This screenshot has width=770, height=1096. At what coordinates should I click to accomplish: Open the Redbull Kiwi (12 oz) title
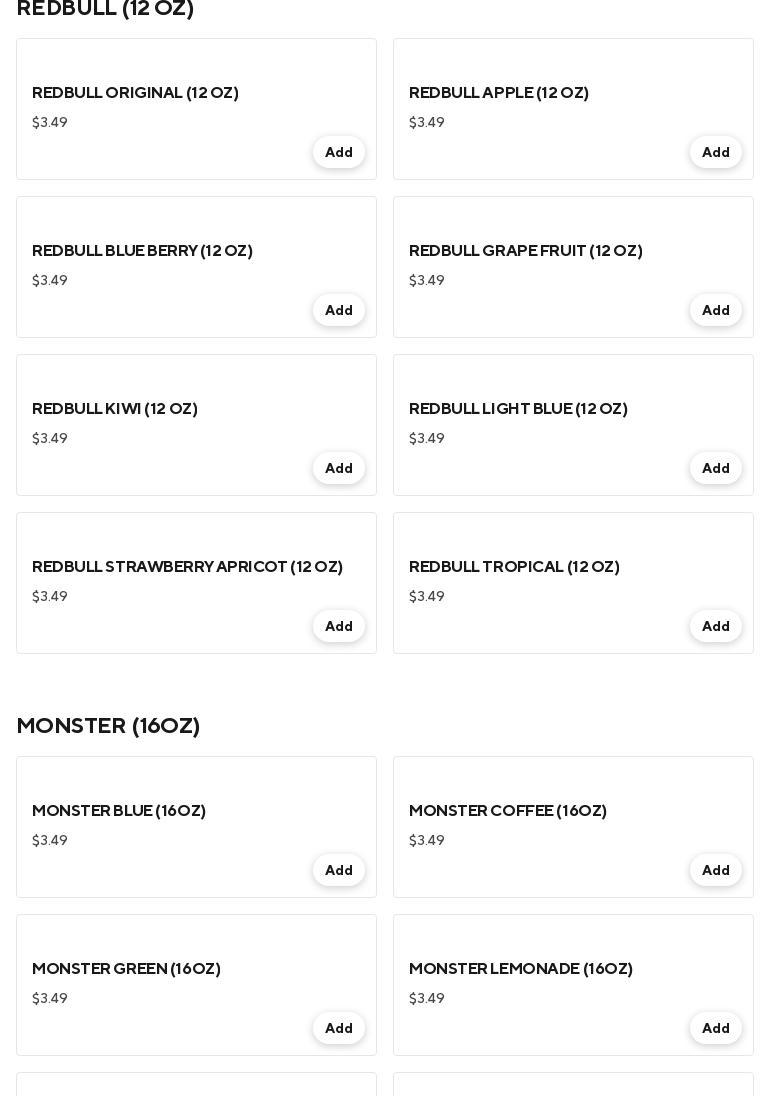tap(115, 409)
